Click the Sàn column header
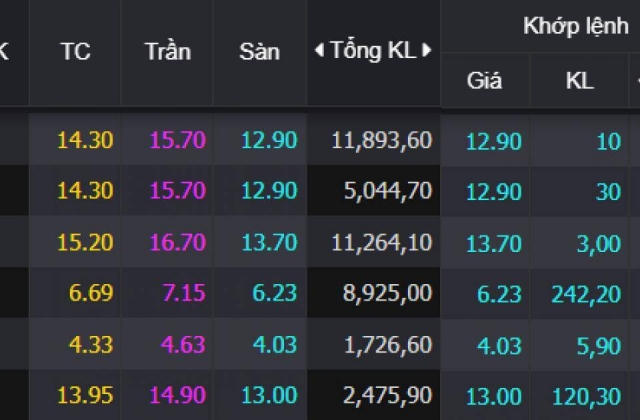The height and width of the screenshot is (420, 640). click(x=260, y=52)
